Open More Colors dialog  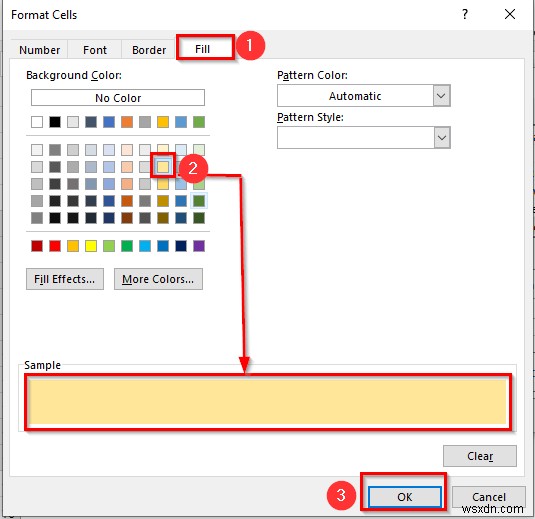(158, 279)
